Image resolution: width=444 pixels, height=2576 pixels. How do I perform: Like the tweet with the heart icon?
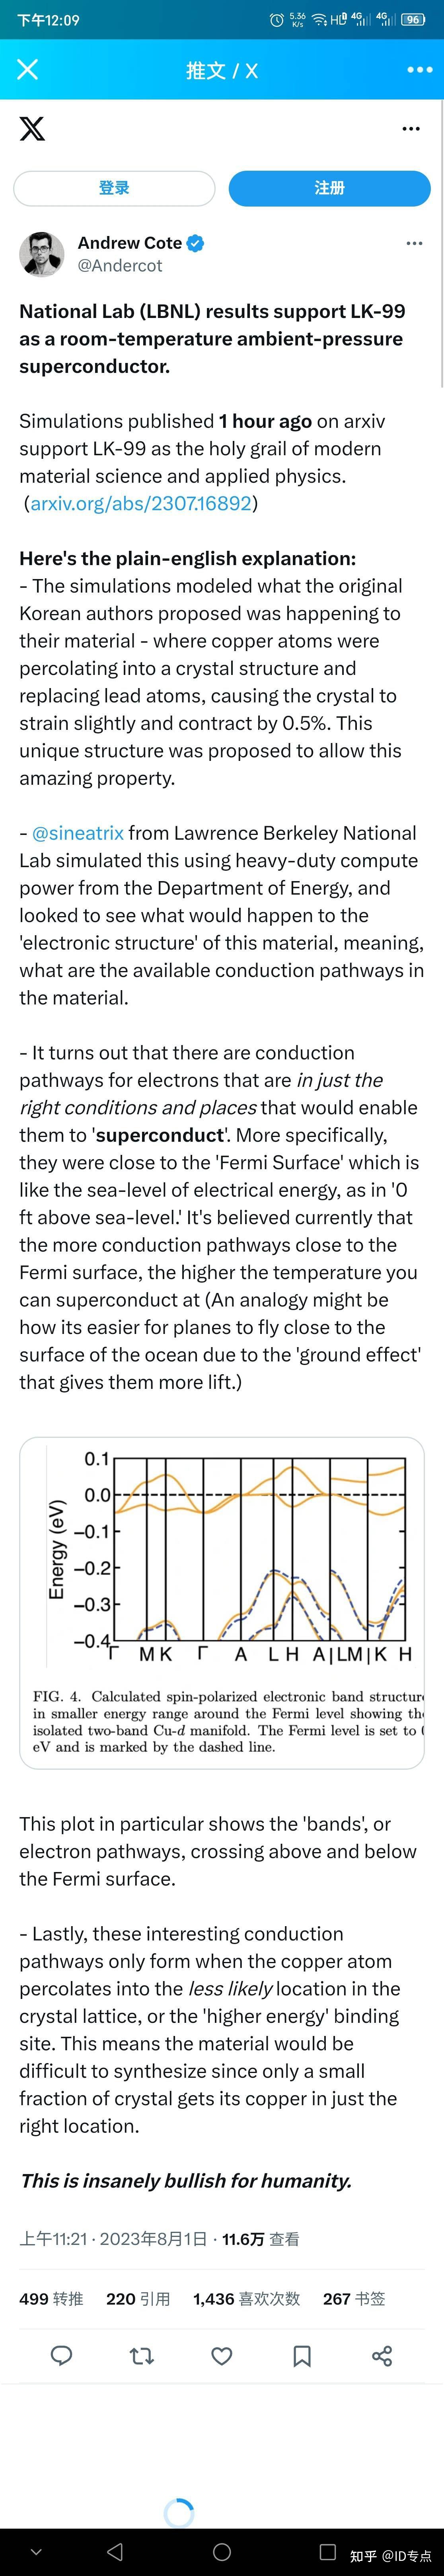tap(222, 2356)
